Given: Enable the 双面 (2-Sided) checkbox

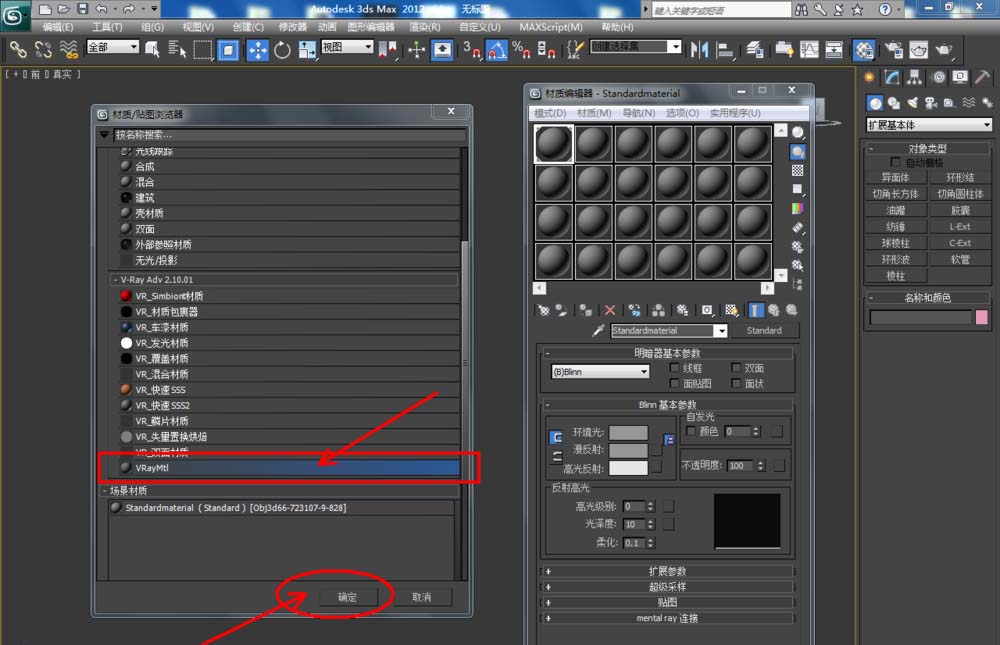Looking at the screenshot, I should point(736,368).
